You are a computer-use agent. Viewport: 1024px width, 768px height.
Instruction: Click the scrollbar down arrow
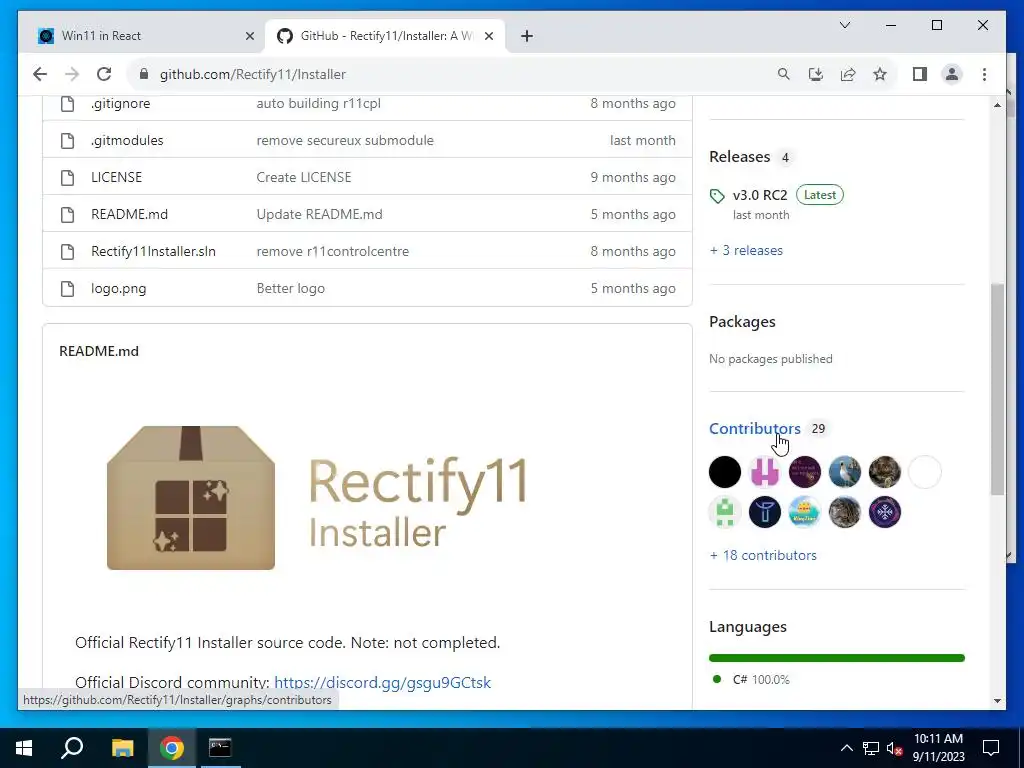point(997,701)
